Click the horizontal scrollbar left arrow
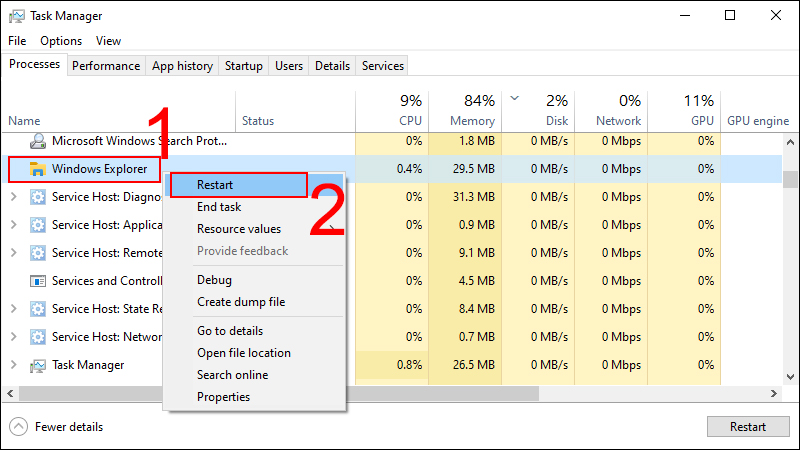This screenshot has width=800, height=450. pos(10,393)
